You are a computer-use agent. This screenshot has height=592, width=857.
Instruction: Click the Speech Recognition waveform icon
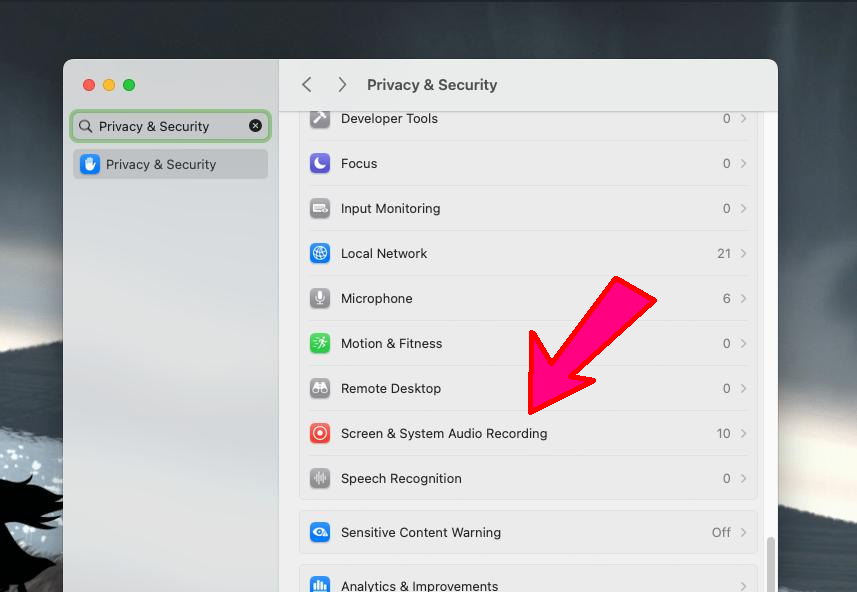click(x=320, y=478)
